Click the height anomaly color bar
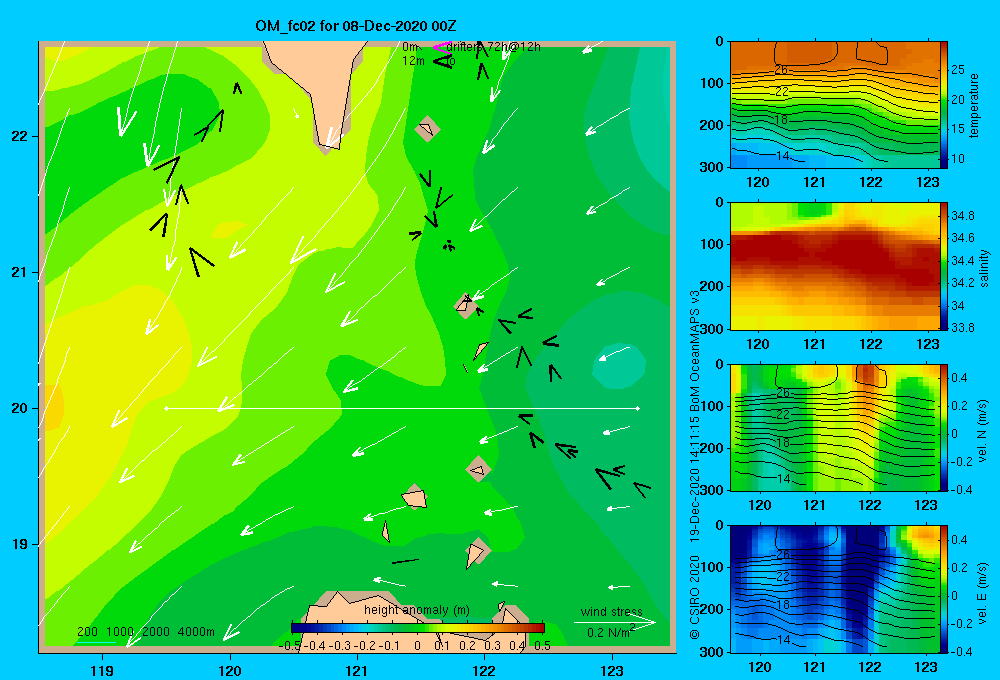 (418, 628)
